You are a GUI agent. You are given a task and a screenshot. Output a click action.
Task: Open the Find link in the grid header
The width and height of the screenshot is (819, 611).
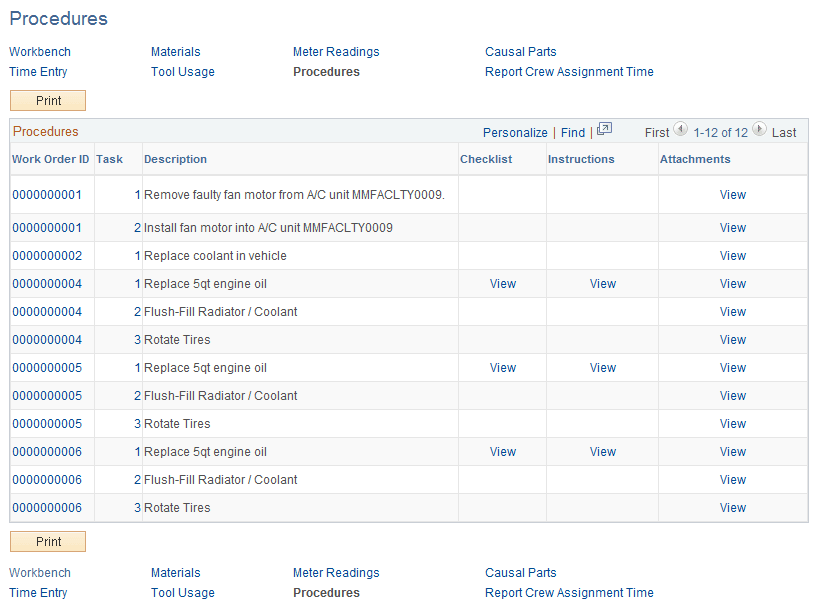(572, 132)
